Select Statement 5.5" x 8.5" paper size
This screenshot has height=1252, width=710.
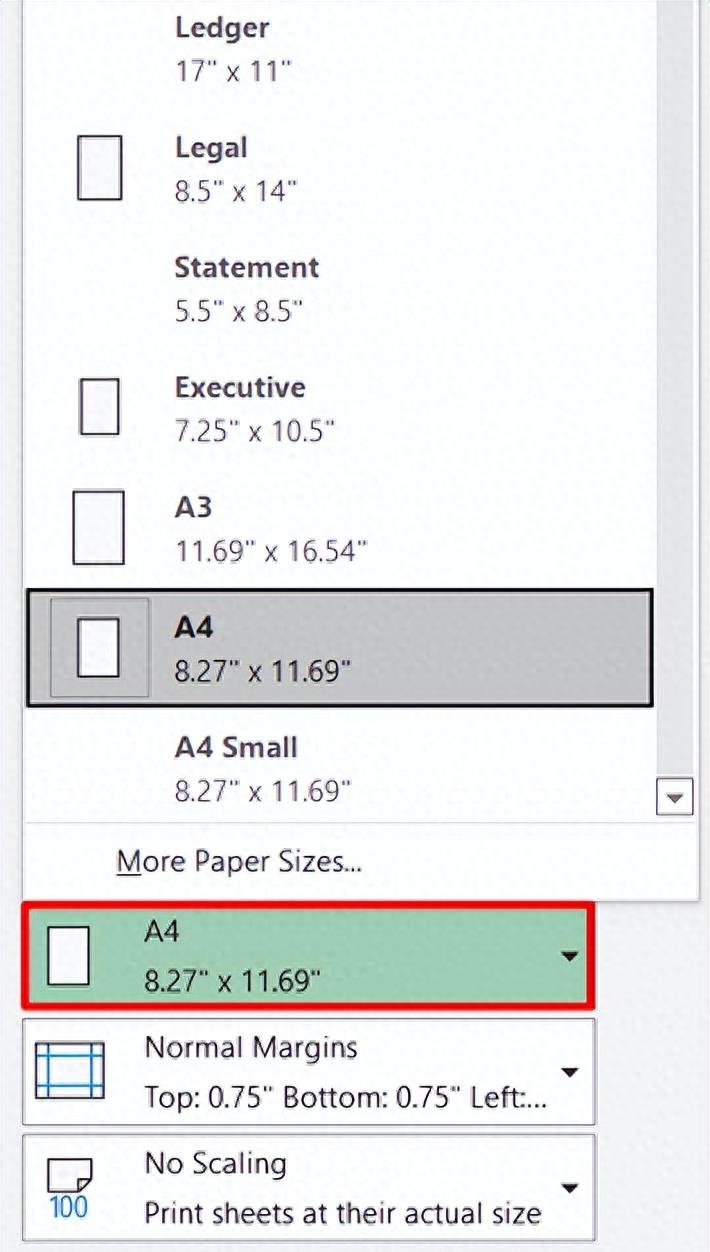246,287
